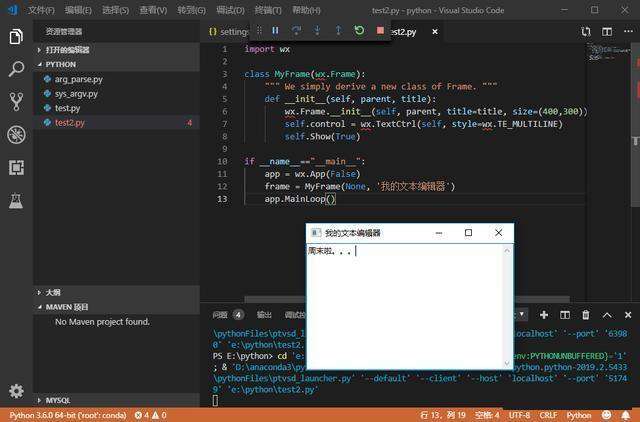Screen dimensions: 640x422
Task: Open the File menu
Action: pos(41,10)
